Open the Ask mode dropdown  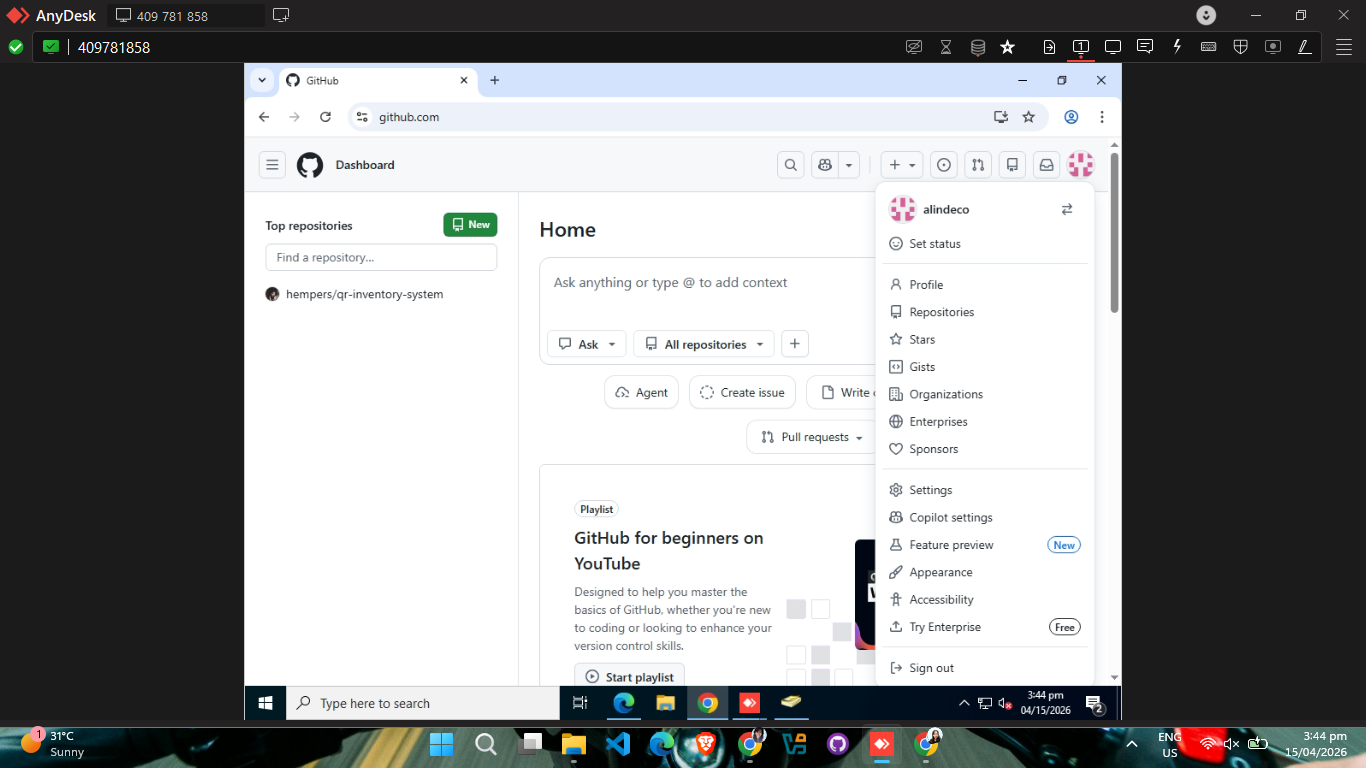pos(587,344)
